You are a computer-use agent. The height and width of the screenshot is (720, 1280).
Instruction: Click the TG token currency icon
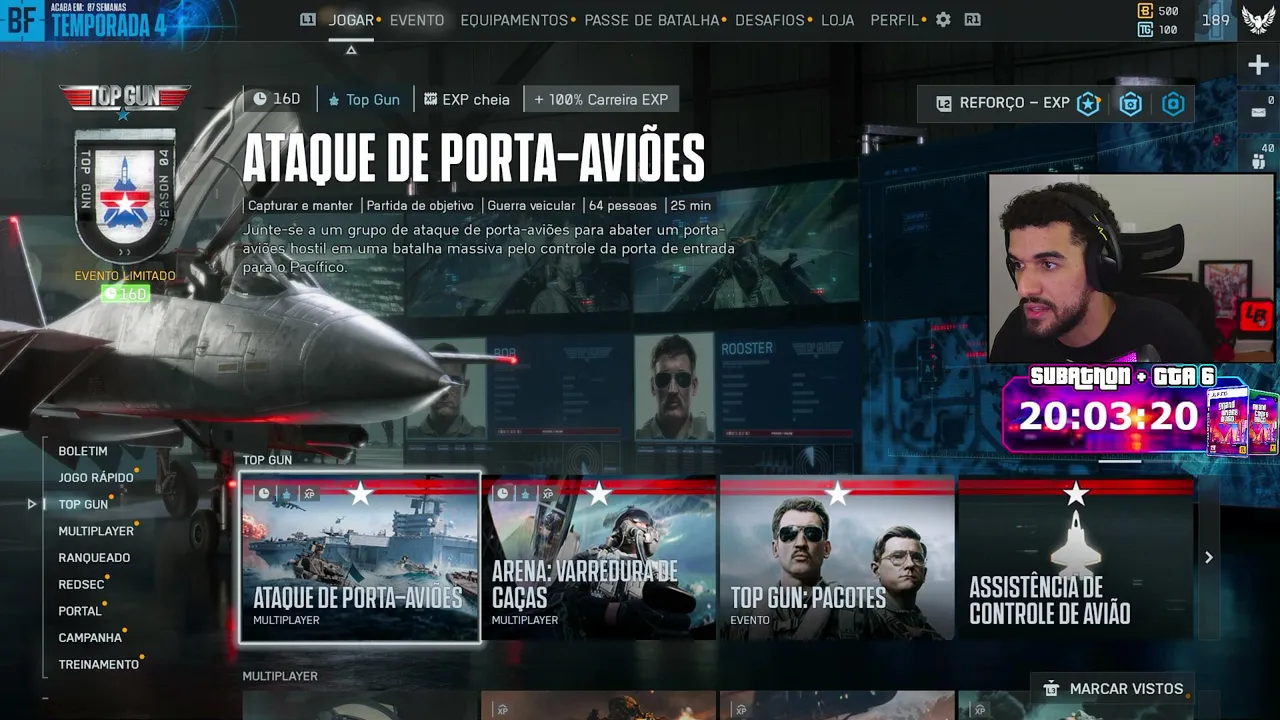[x=1145, y=30]
